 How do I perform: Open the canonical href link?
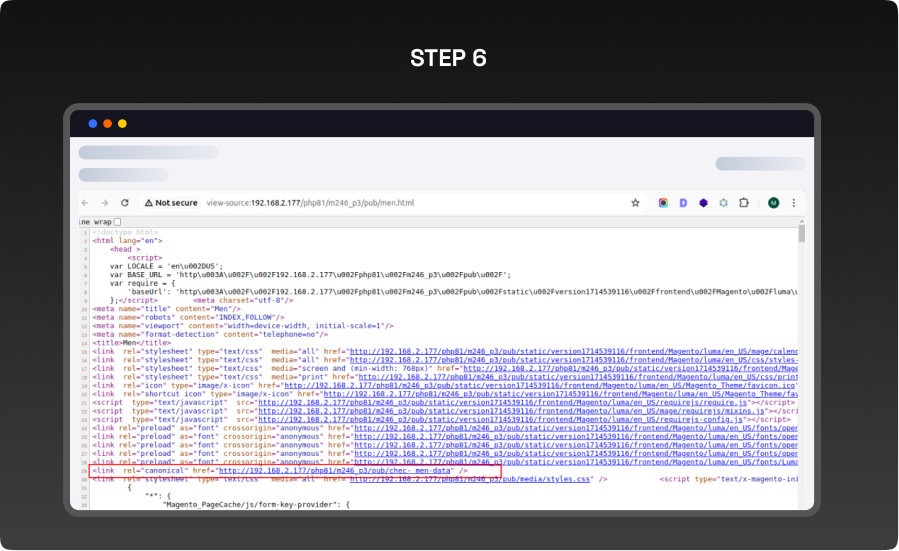(x=336, y=471)
